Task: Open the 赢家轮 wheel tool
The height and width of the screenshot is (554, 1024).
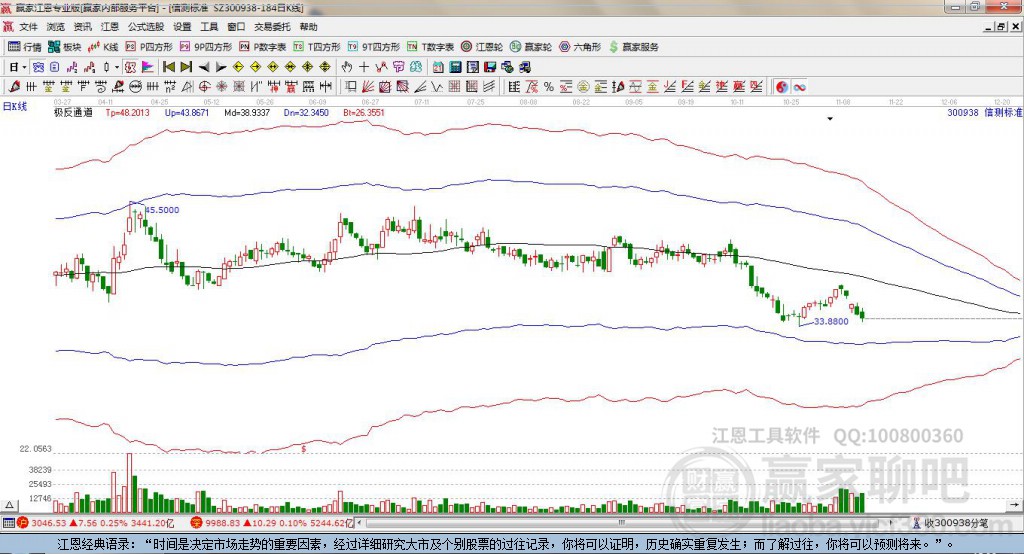Action: pos(531,47)
